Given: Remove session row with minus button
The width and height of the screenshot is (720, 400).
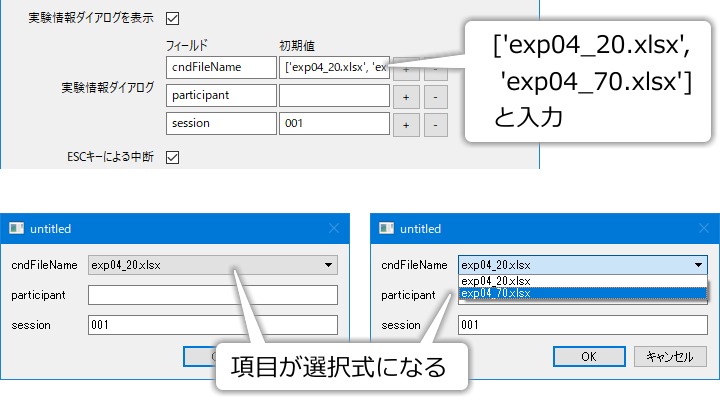Looking at the screenshot, I should 435,125.
